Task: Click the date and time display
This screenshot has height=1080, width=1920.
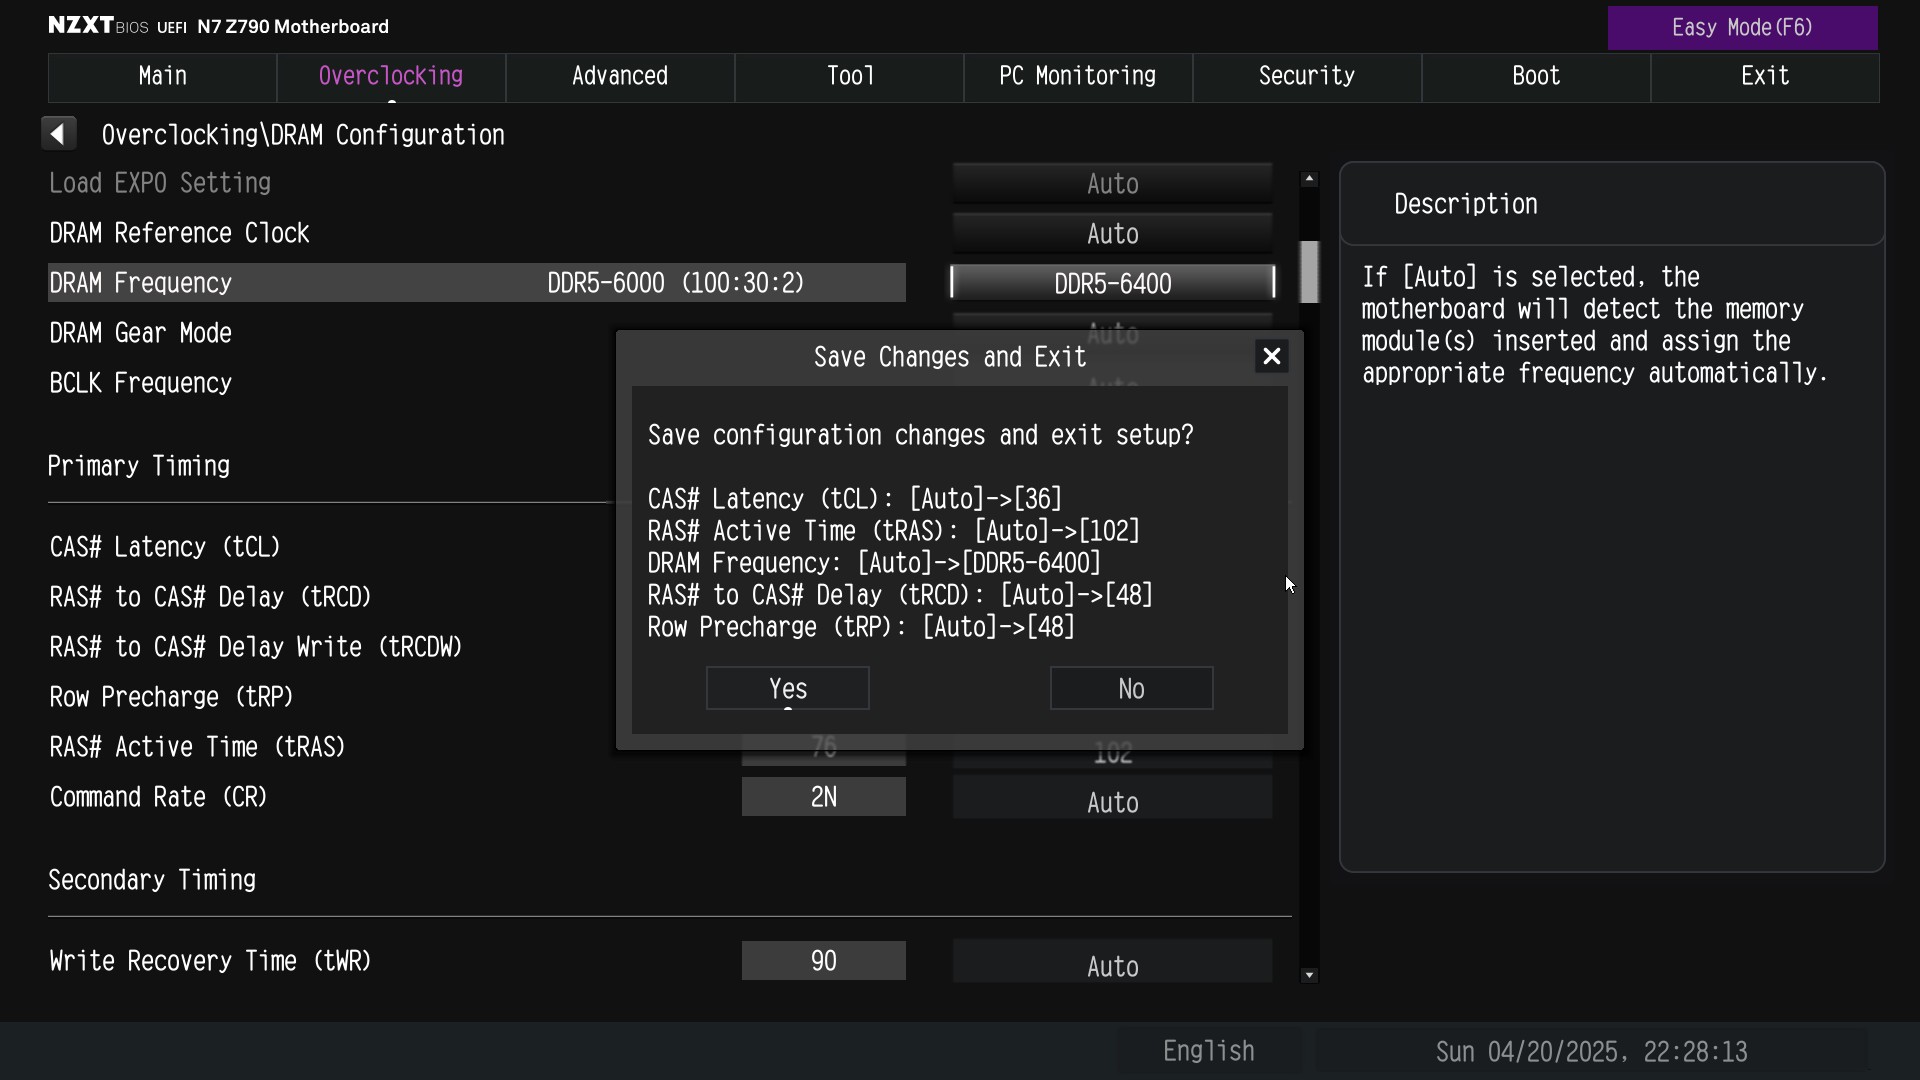Action: tap(1591, 1051)
